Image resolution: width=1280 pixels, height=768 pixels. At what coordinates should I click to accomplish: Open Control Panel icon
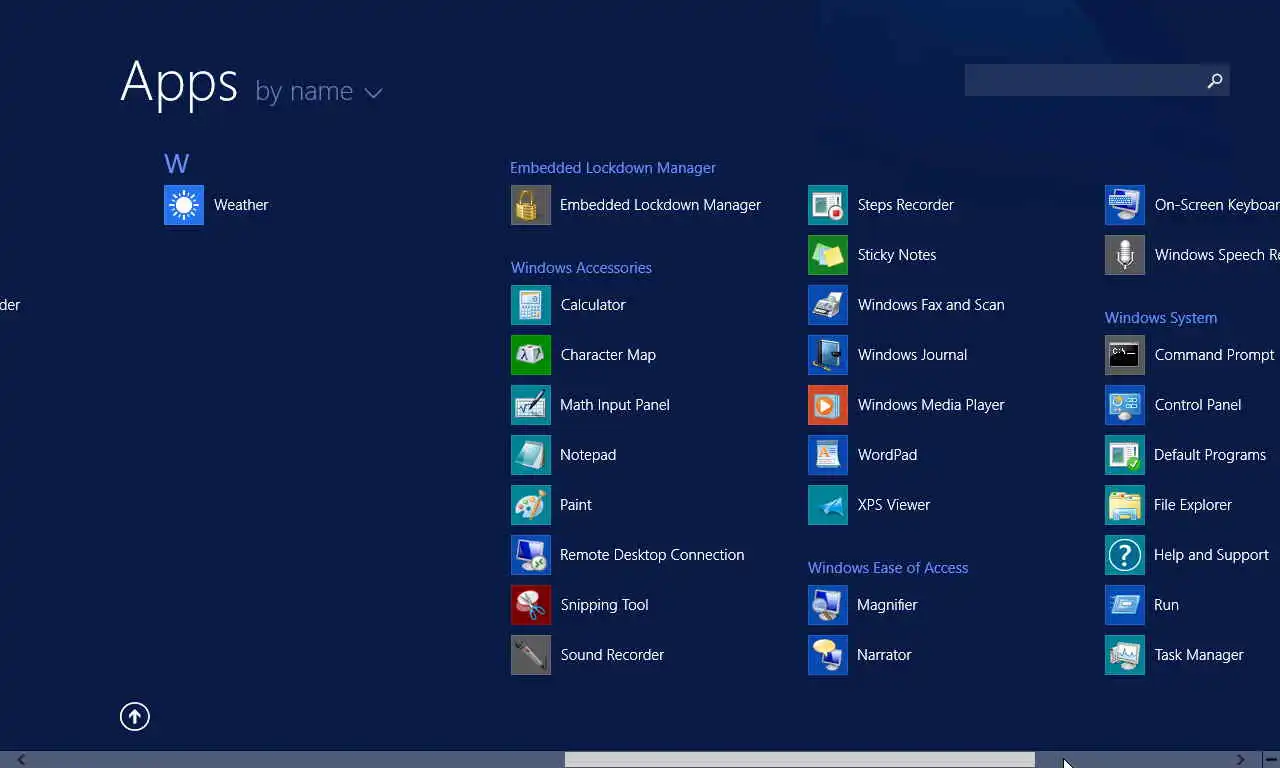pyautogui.click(x=1125, y=405)
